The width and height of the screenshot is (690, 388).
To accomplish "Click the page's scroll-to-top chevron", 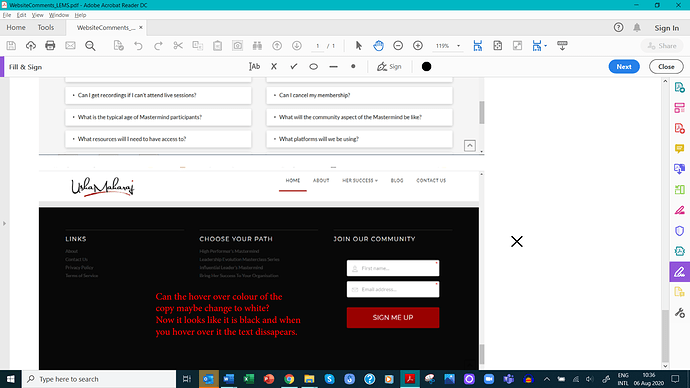I will coord(470,146).
